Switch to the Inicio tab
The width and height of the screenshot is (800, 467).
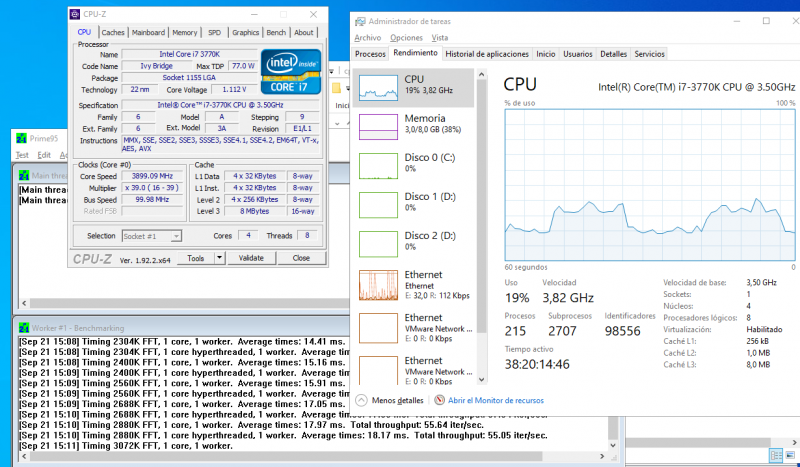point(545,54)
